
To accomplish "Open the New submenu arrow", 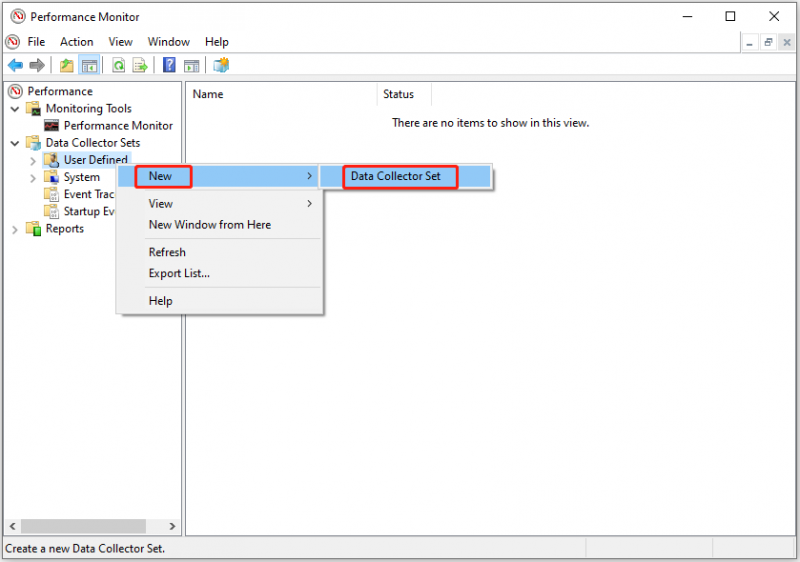I will 309,176.
